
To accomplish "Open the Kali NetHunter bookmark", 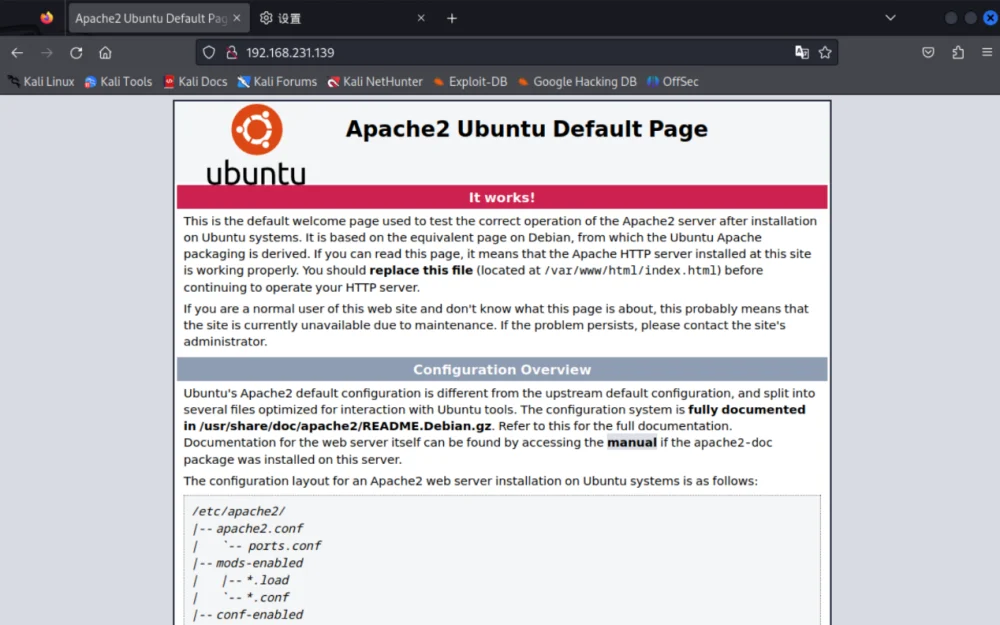I will click(375, 82).
